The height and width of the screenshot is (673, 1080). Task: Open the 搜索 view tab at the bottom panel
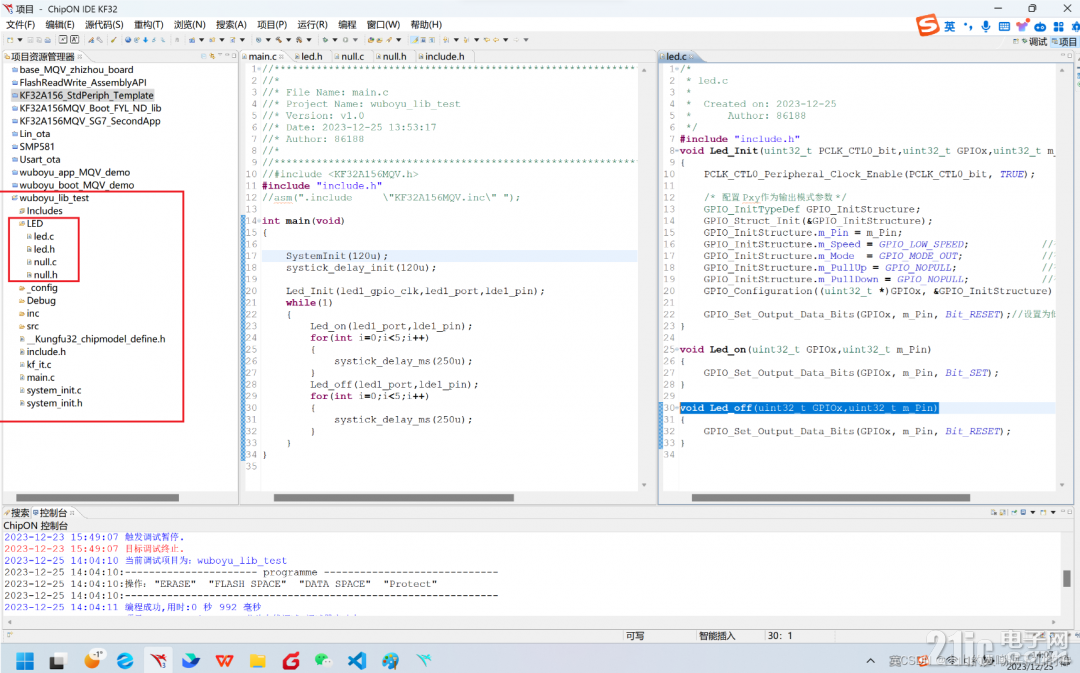point(17,512)
